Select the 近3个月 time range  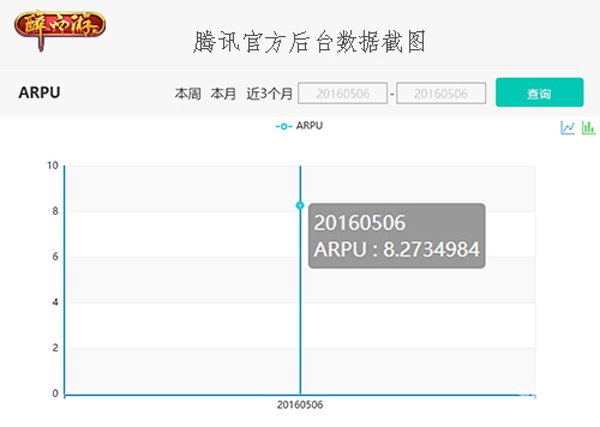pyautogui.click(x=269, y=94)
